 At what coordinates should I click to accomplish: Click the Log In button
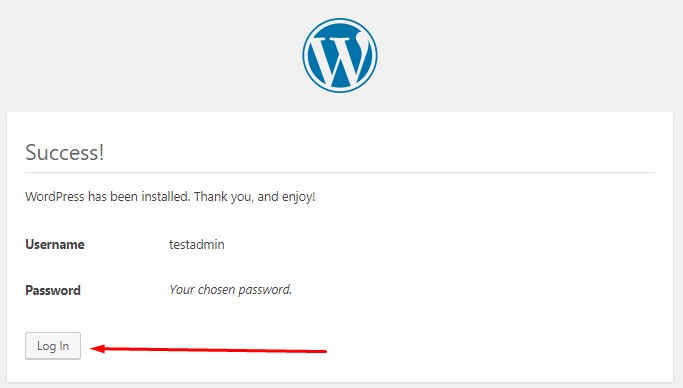click(53, 346)
